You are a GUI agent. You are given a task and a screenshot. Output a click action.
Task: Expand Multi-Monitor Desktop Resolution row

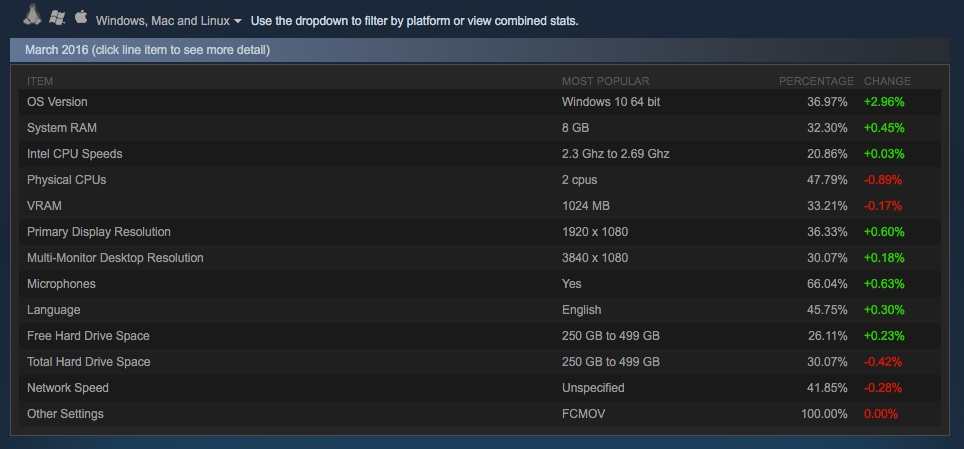(x=480, y=258)
